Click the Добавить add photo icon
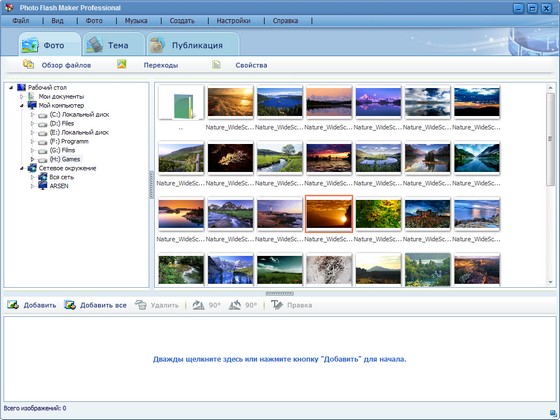This screenshot has height=420, width=560. click(13, 305)
